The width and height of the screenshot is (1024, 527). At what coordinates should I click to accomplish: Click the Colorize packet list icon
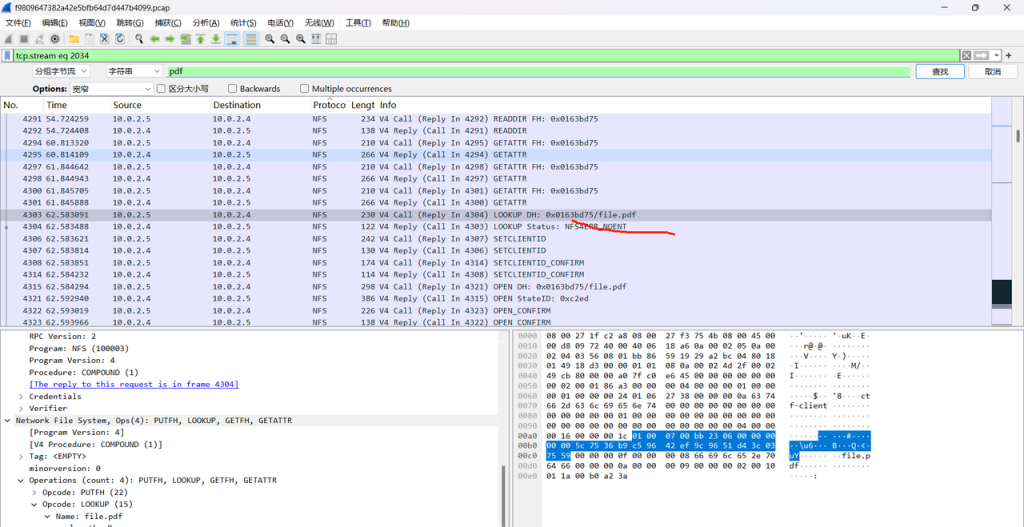click(250, 39)
